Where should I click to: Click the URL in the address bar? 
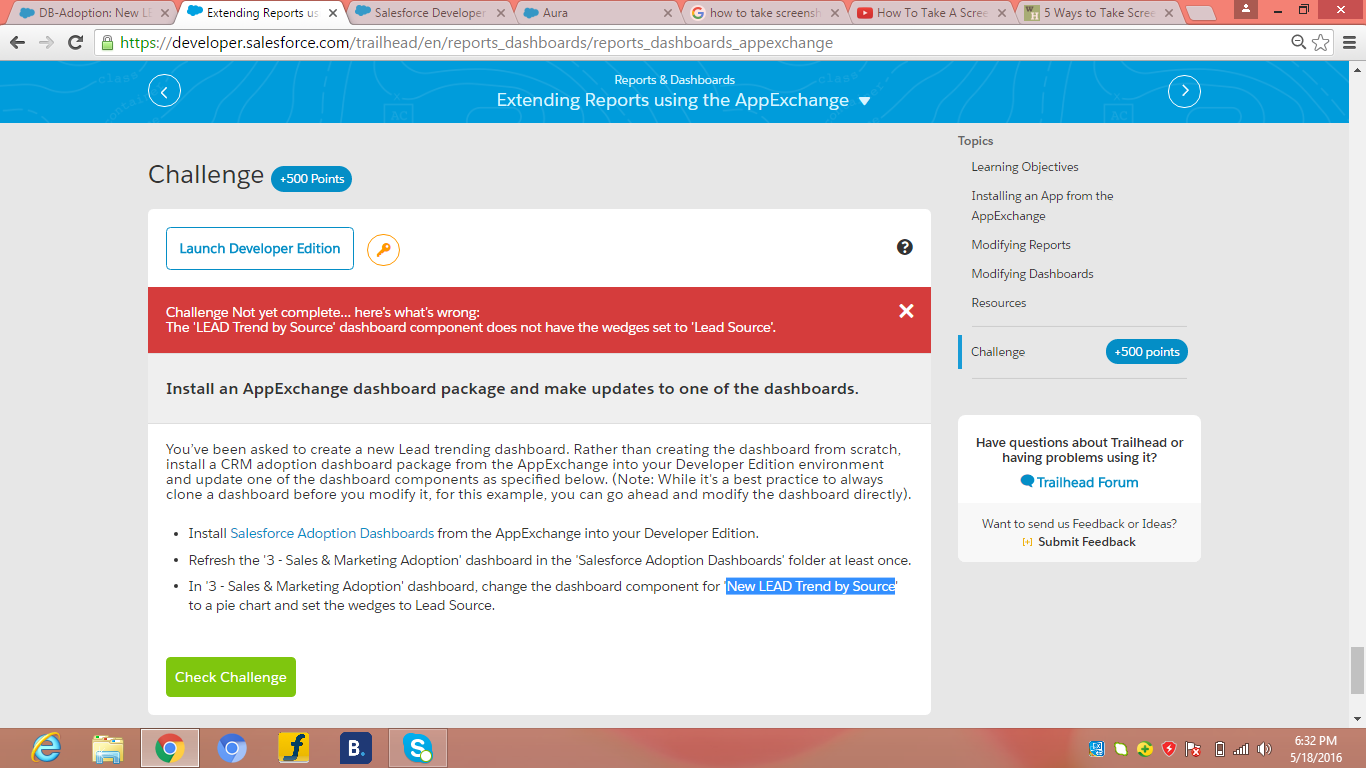point(476,43)
